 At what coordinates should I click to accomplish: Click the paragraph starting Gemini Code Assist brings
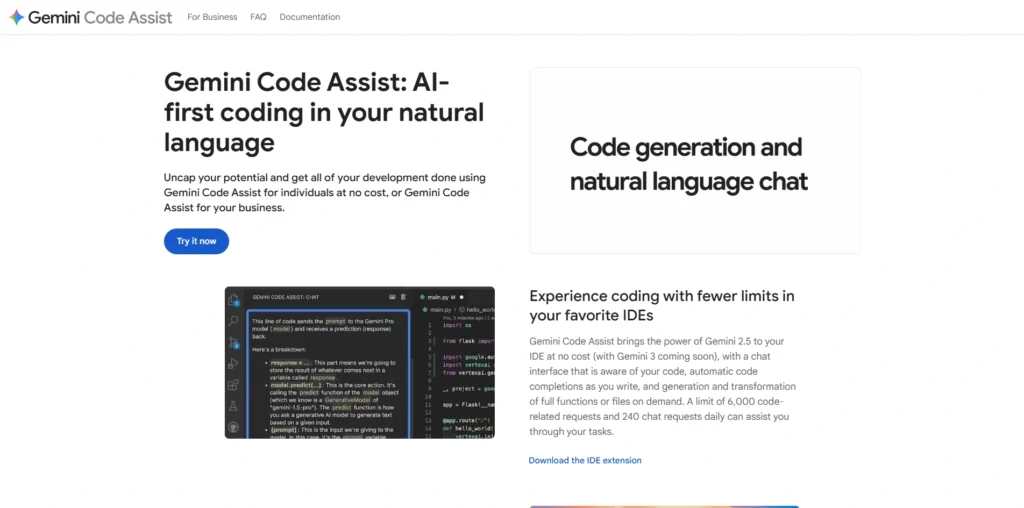[663, 387]
